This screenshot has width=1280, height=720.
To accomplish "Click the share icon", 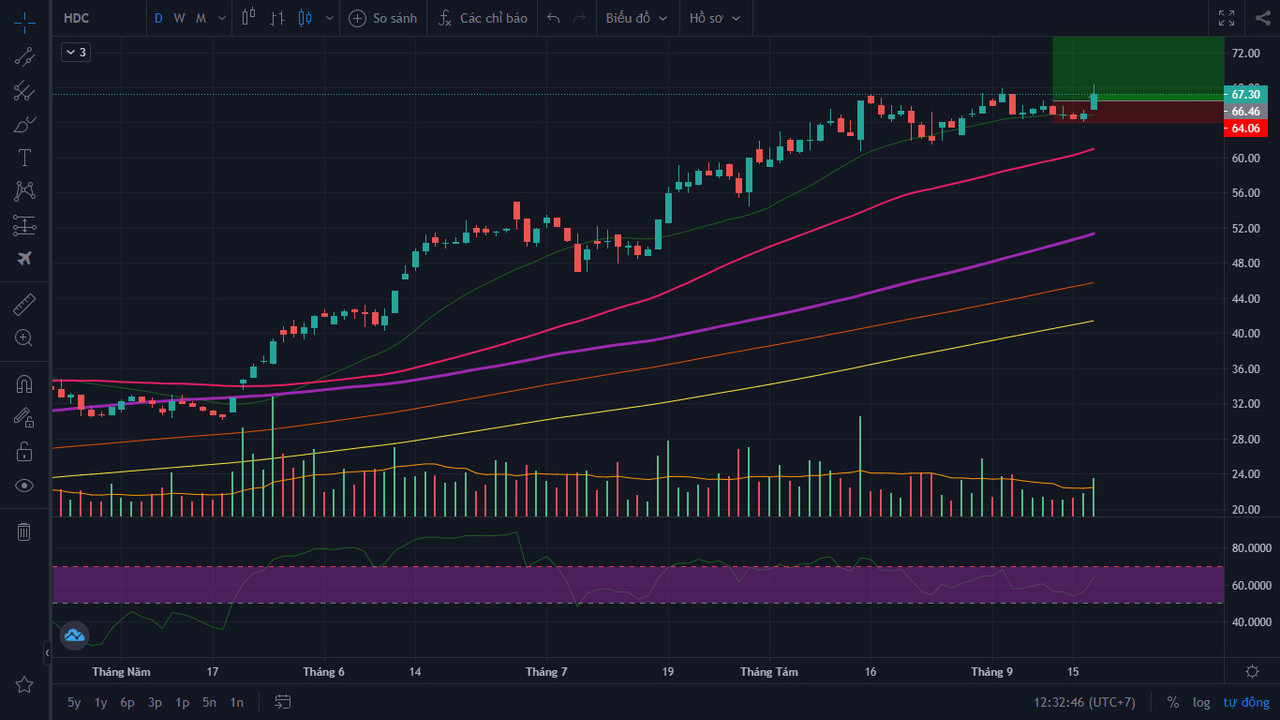I will [x=1262, y=18].
